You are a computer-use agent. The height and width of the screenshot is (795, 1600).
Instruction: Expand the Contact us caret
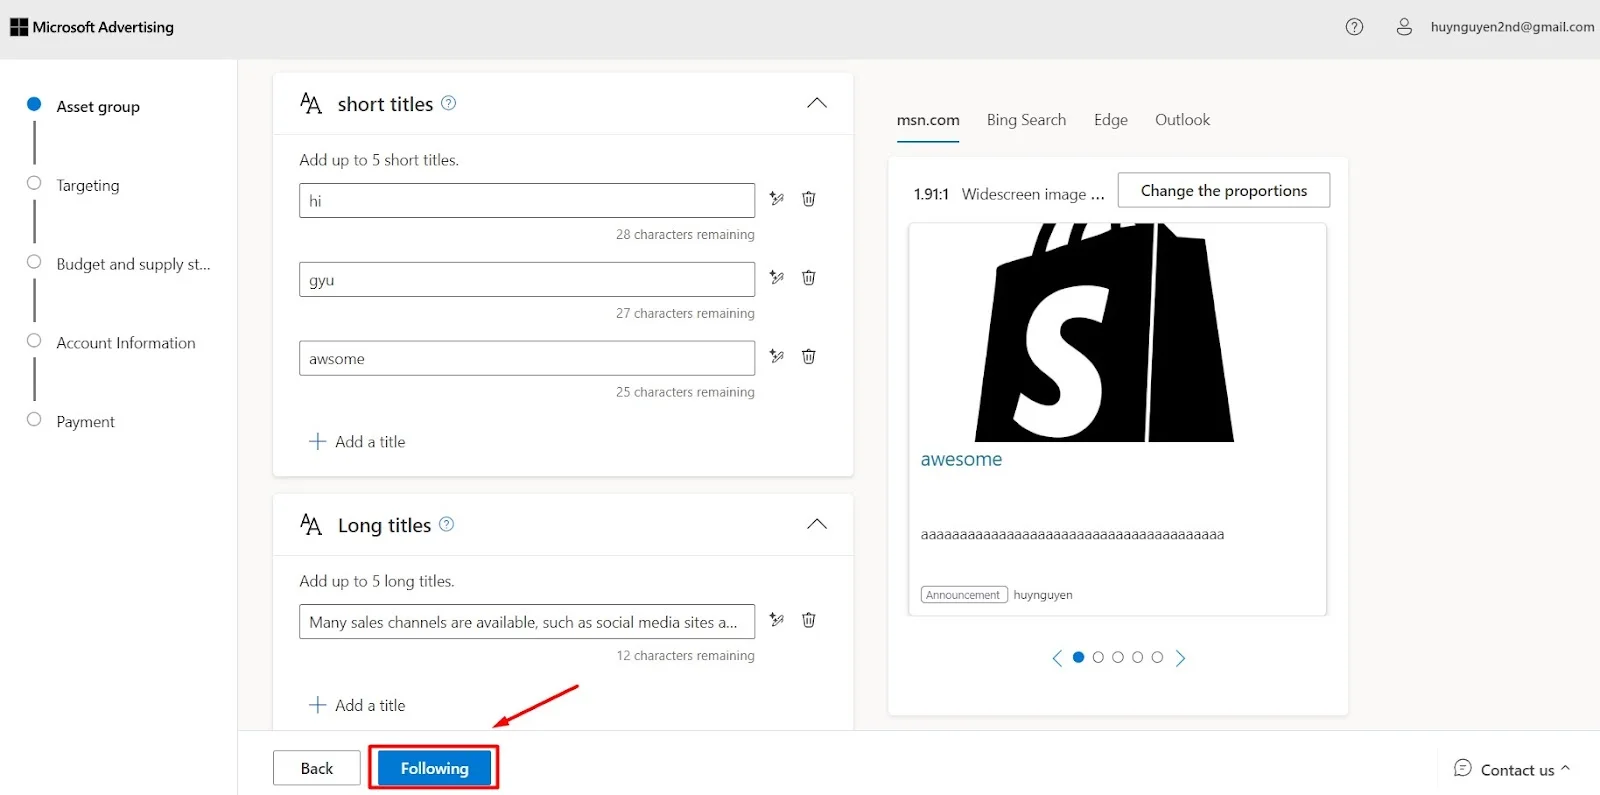(x=1566, y=768)
